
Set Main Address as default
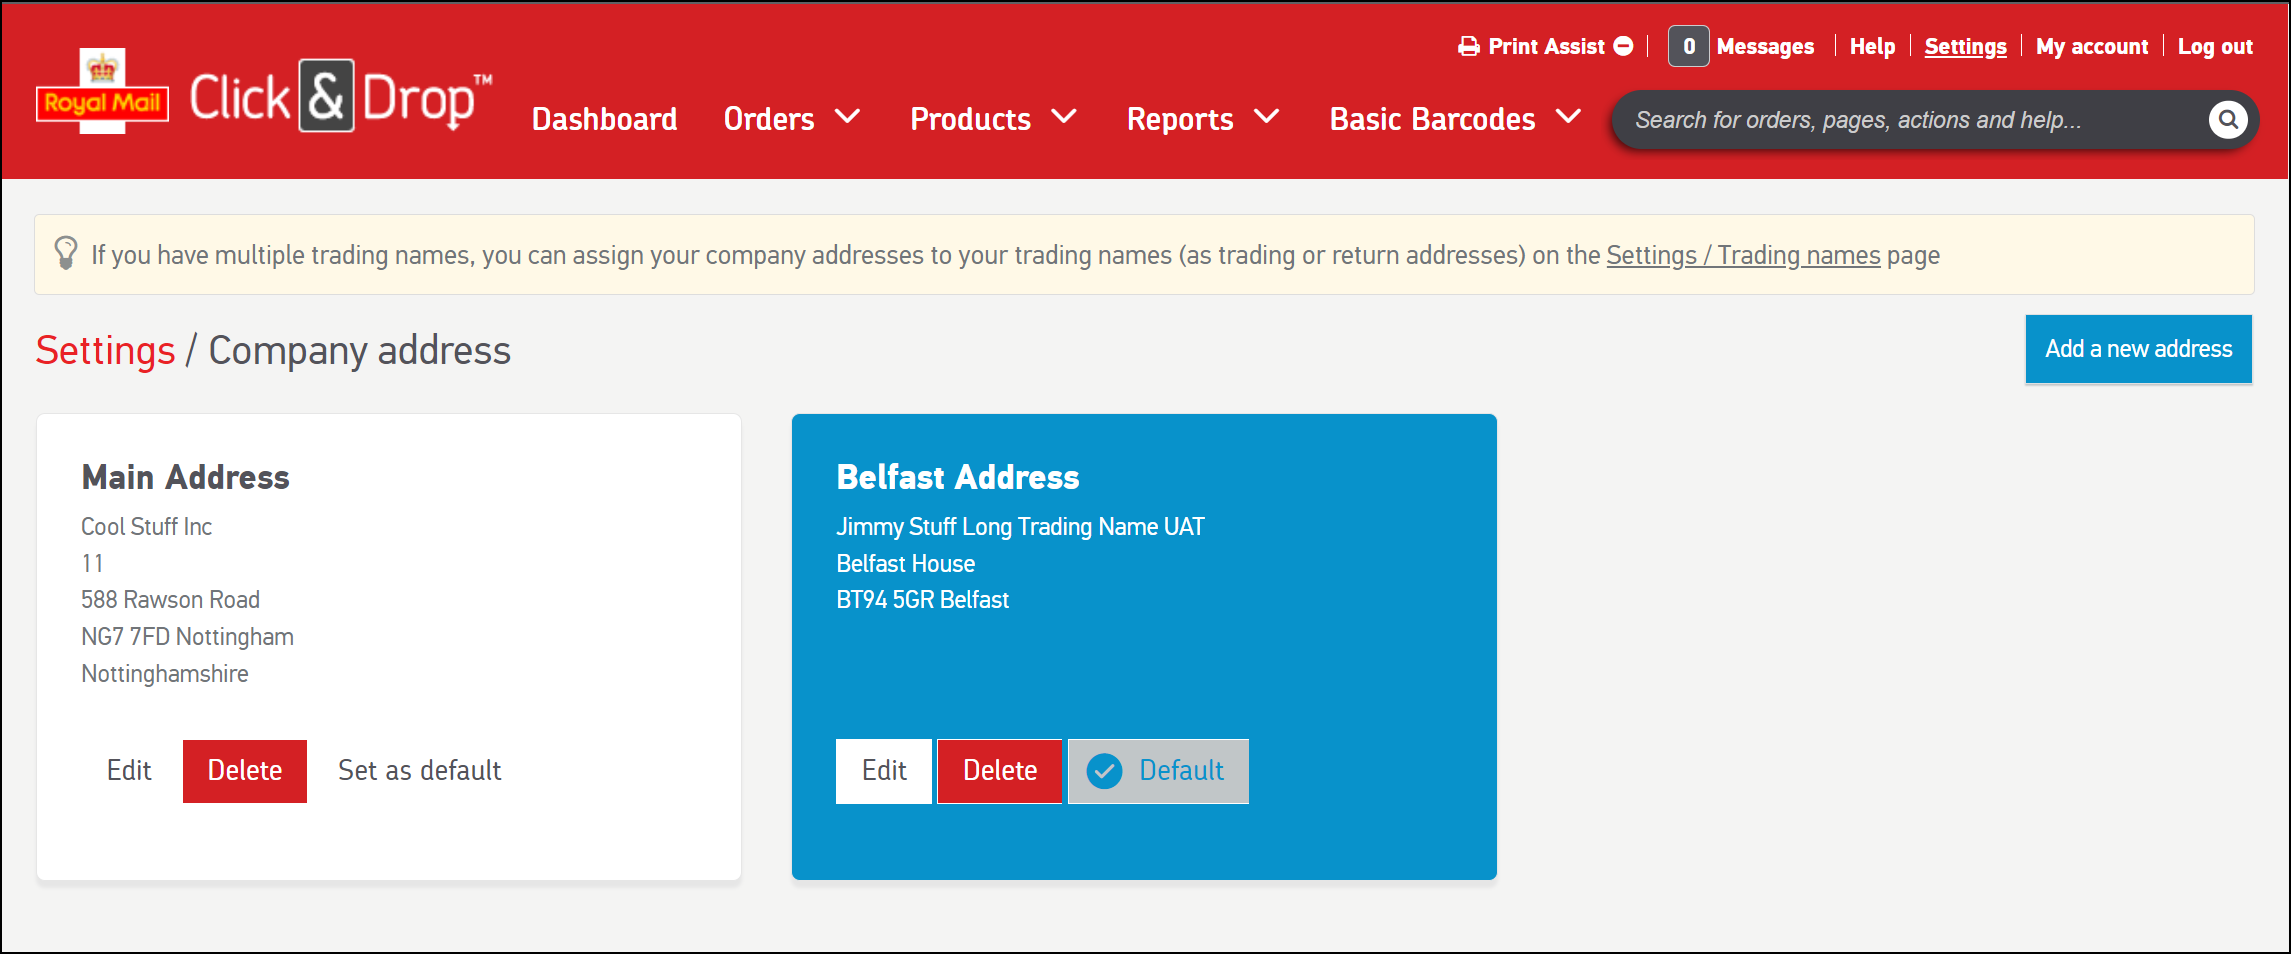pos(419,771)
